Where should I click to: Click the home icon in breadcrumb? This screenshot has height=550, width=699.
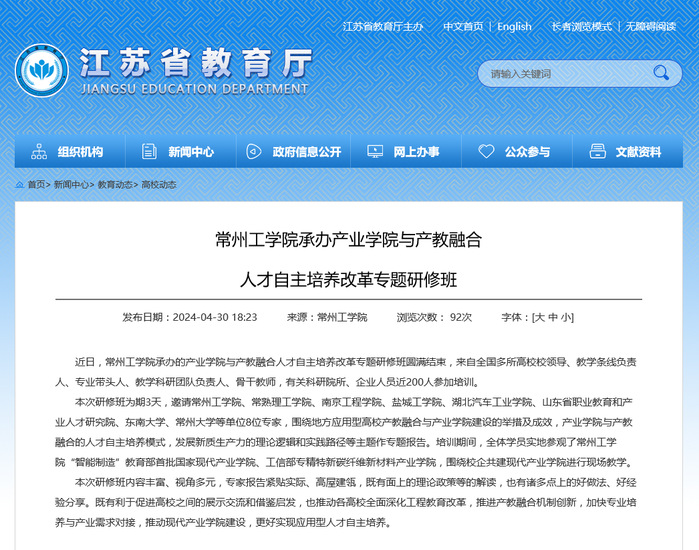pos(20,185)
